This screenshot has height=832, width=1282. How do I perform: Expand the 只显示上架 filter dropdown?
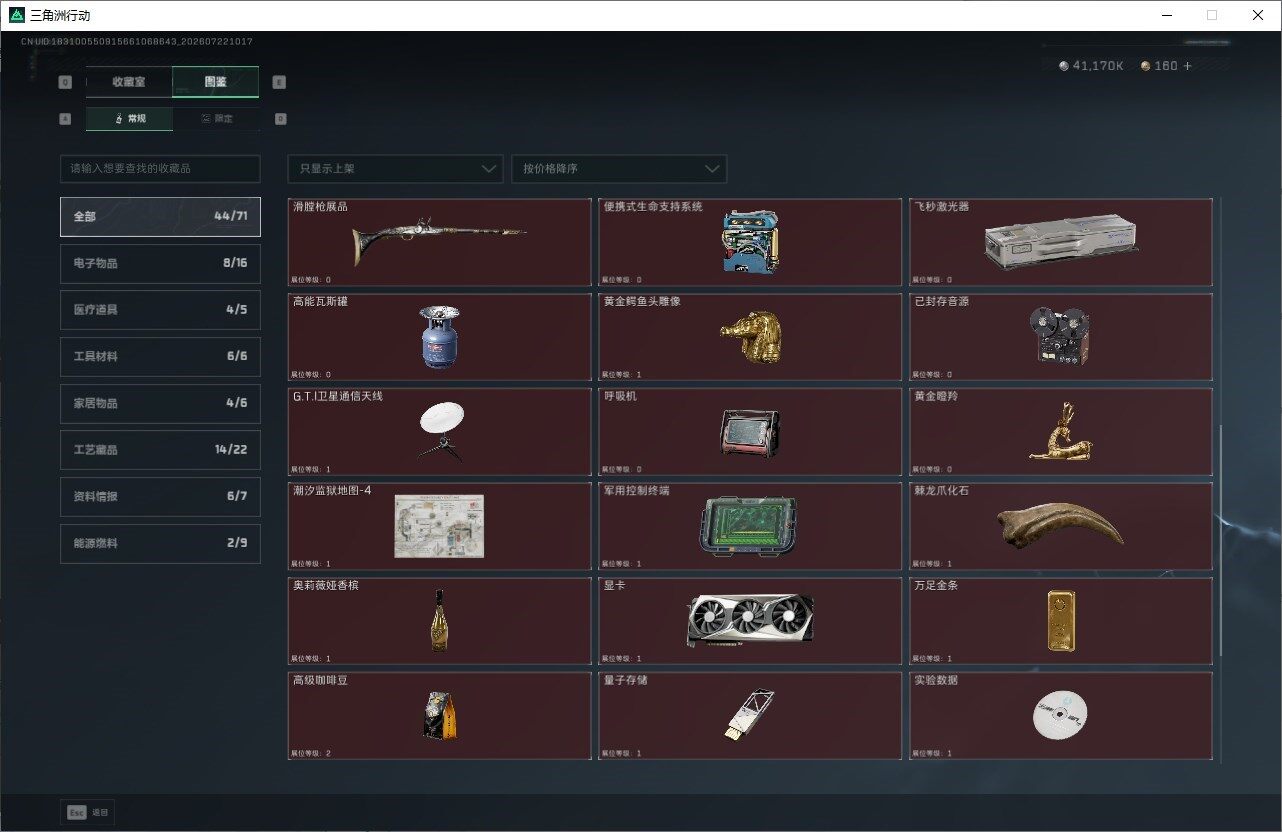point(395,169)
